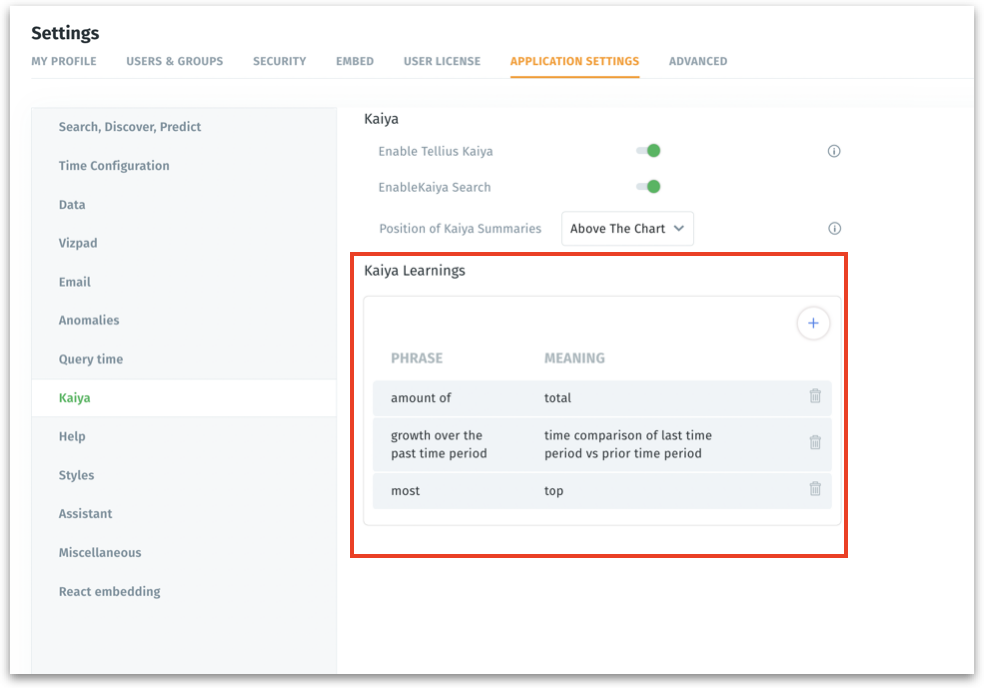This screenshot has height=688, width=984.
Task: Click the plus icon to add Kaiya learning
Action: 813,323
